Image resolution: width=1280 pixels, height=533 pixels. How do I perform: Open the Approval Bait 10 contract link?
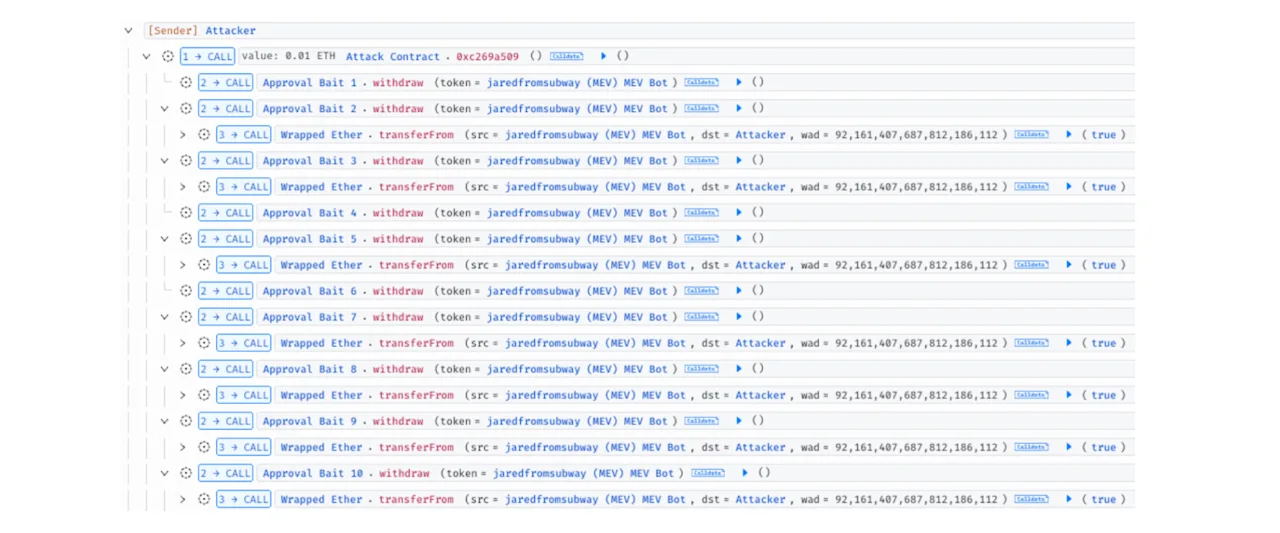(x=313, y=473)
